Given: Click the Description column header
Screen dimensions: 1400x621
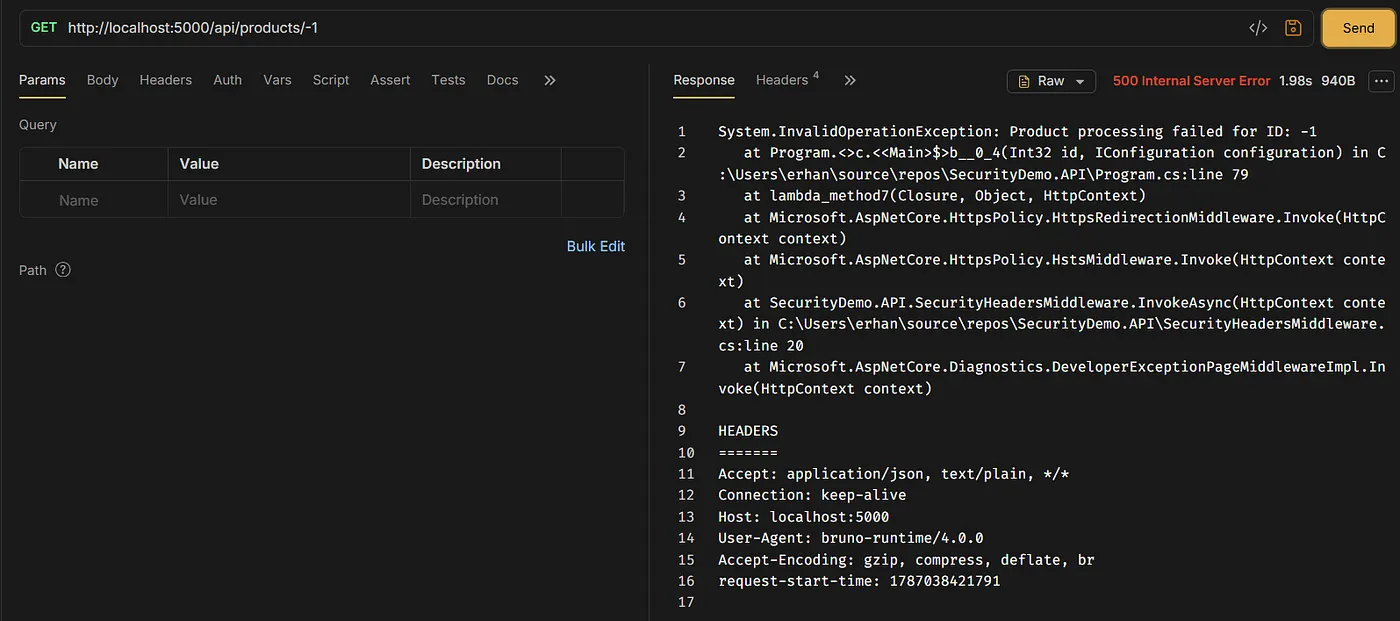Looking at the screenshot, I should [461, 164].
